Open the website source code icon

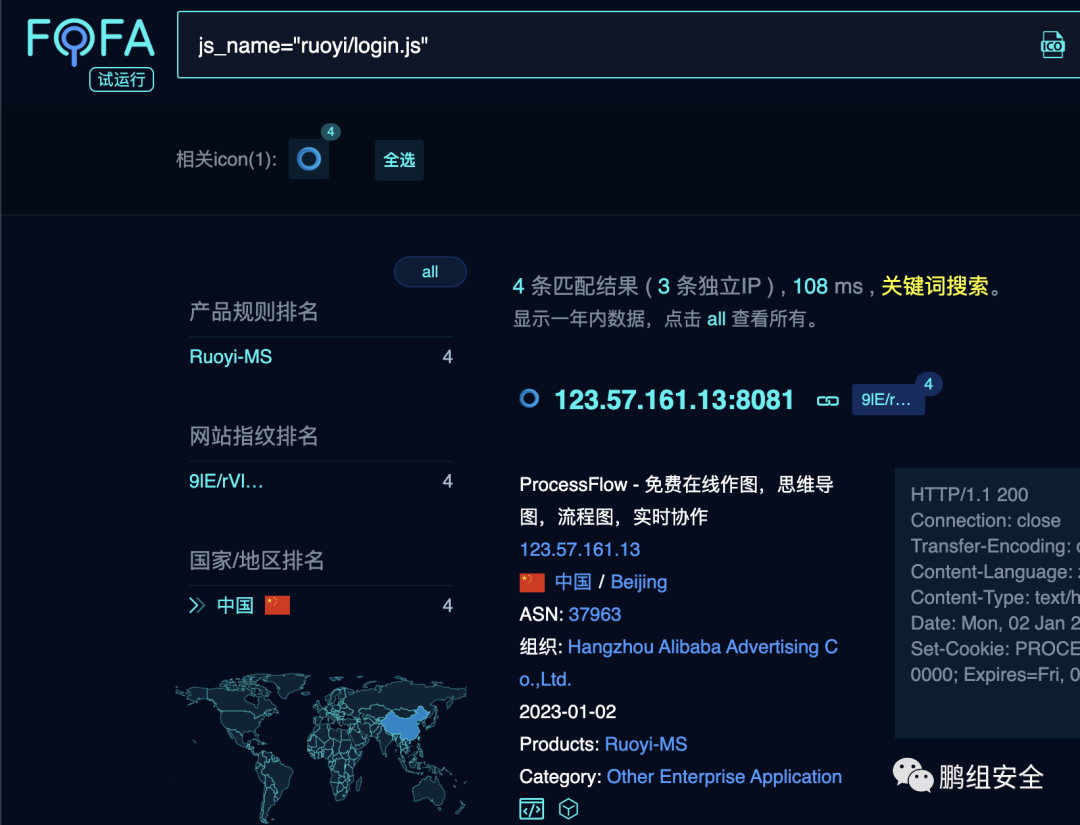(531, 808)
